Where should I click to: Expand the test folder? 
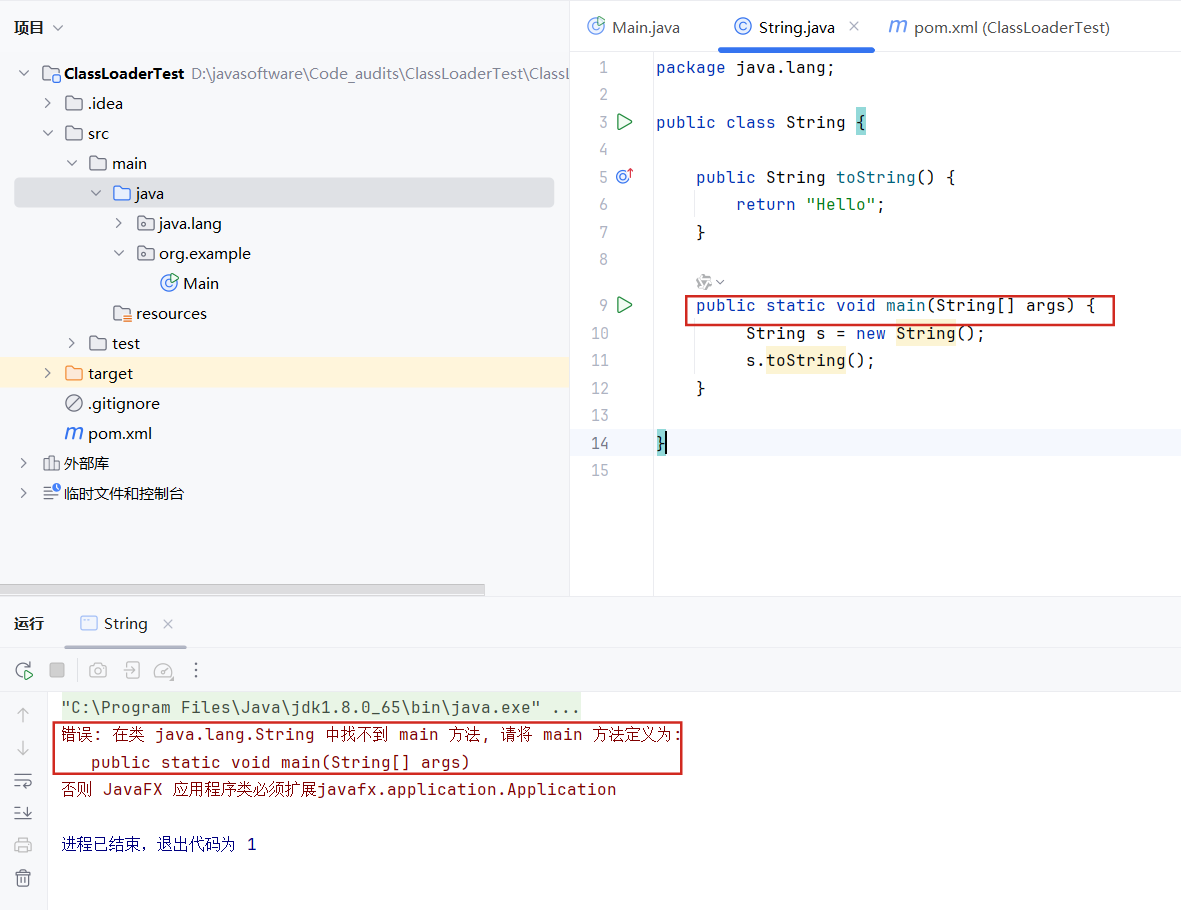(72, 343)
